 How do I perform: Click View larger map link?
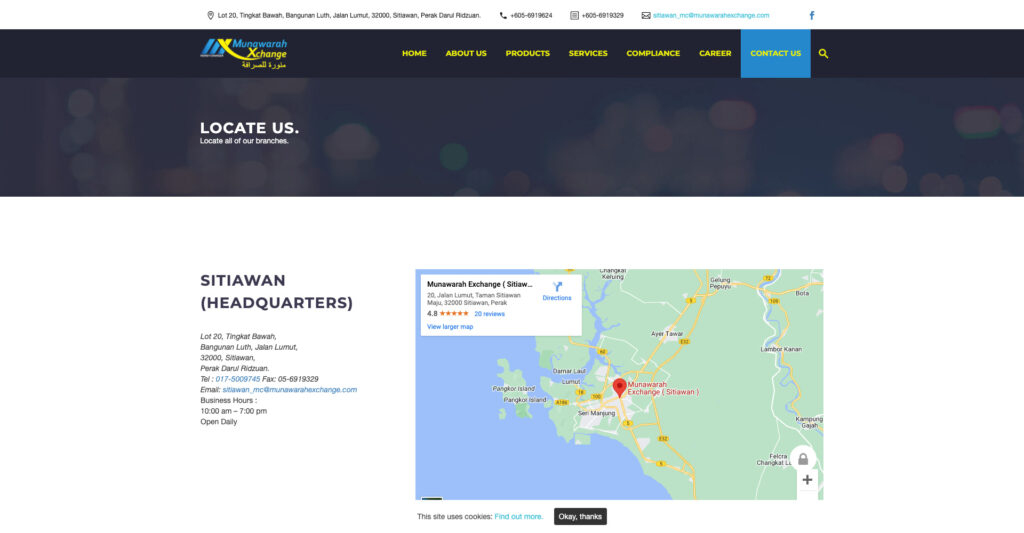tap(450, 327)
